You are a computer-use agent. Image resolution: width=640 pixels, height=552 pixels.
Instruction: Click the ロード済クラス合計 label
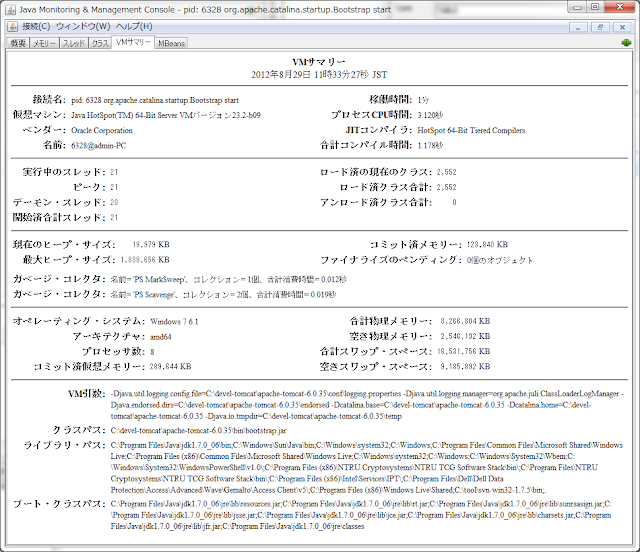(x=386, y=187)
